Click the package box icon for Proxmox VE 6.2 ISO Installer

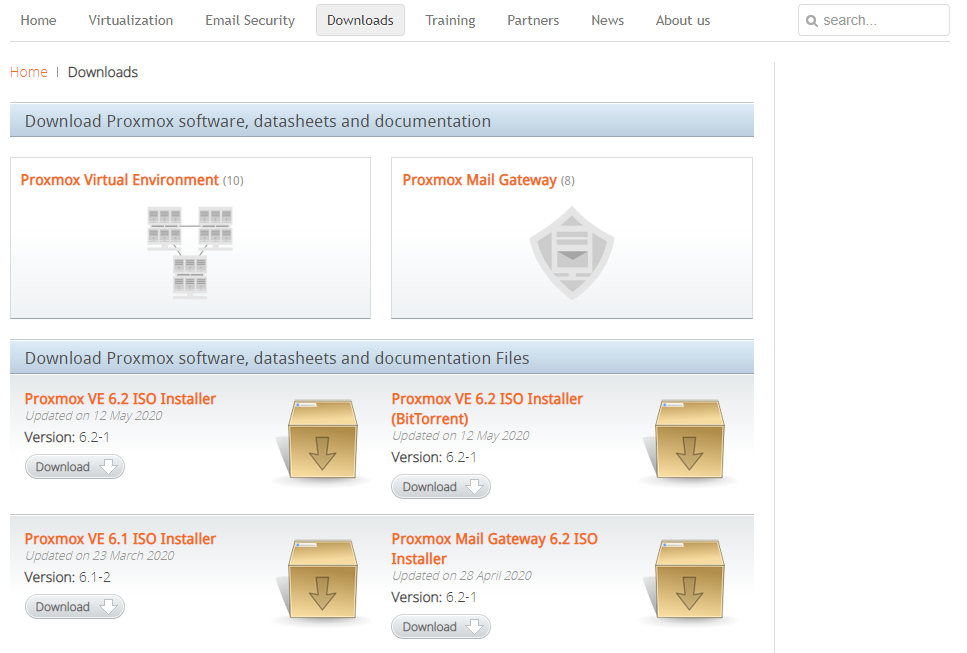(x=323, y=439)
